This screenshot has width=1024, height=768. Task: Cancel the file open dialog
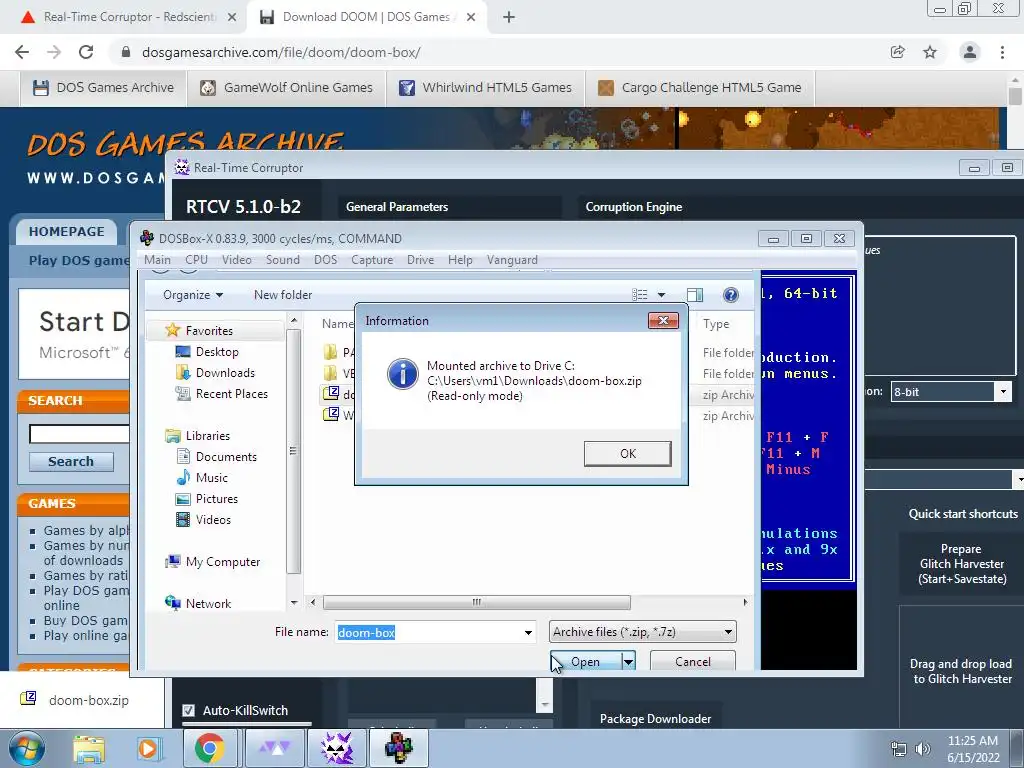pos(693,662)
